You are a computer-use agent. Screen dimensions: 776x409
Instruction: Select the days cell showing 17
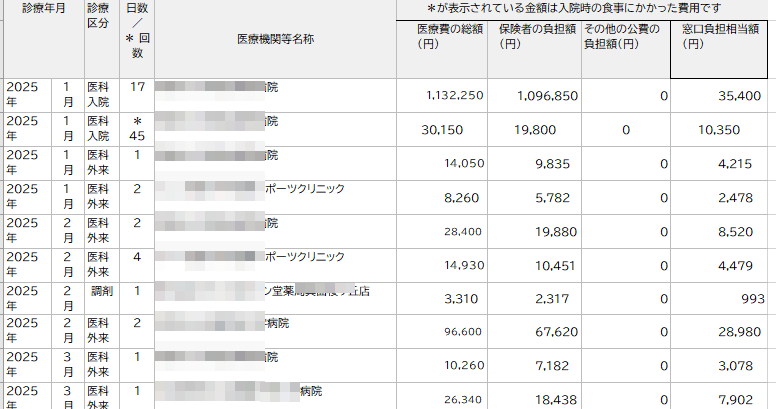pos(137,87)
